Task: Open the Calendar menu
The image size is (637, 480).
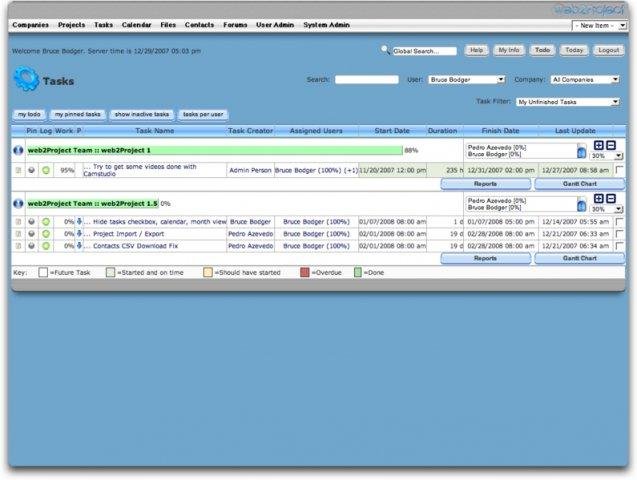Action: coord(136,25)
